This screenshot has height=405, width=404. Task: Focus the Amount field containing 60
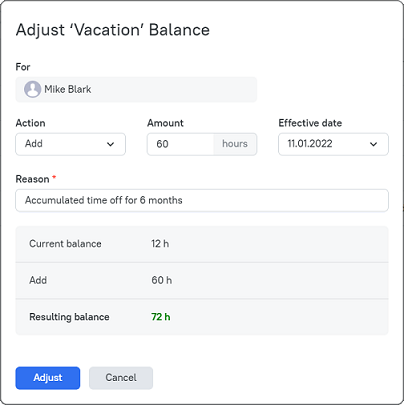180,144
